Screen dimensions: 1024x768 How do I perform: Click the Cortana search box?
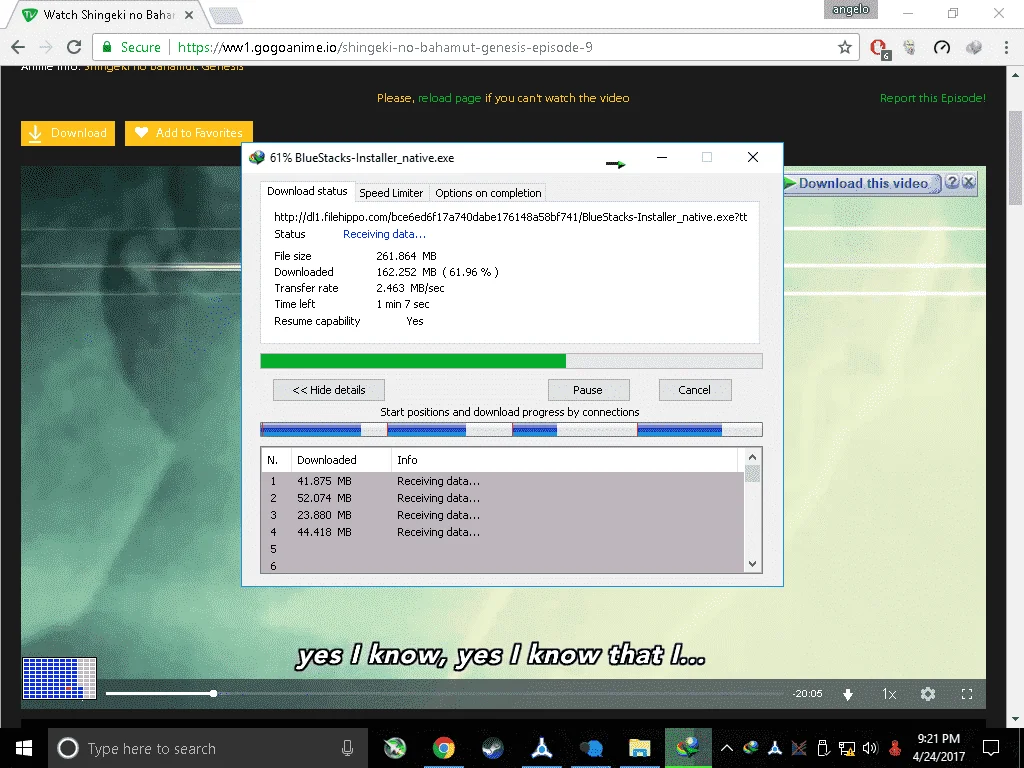pyautogui.click(x=208, y=748)
